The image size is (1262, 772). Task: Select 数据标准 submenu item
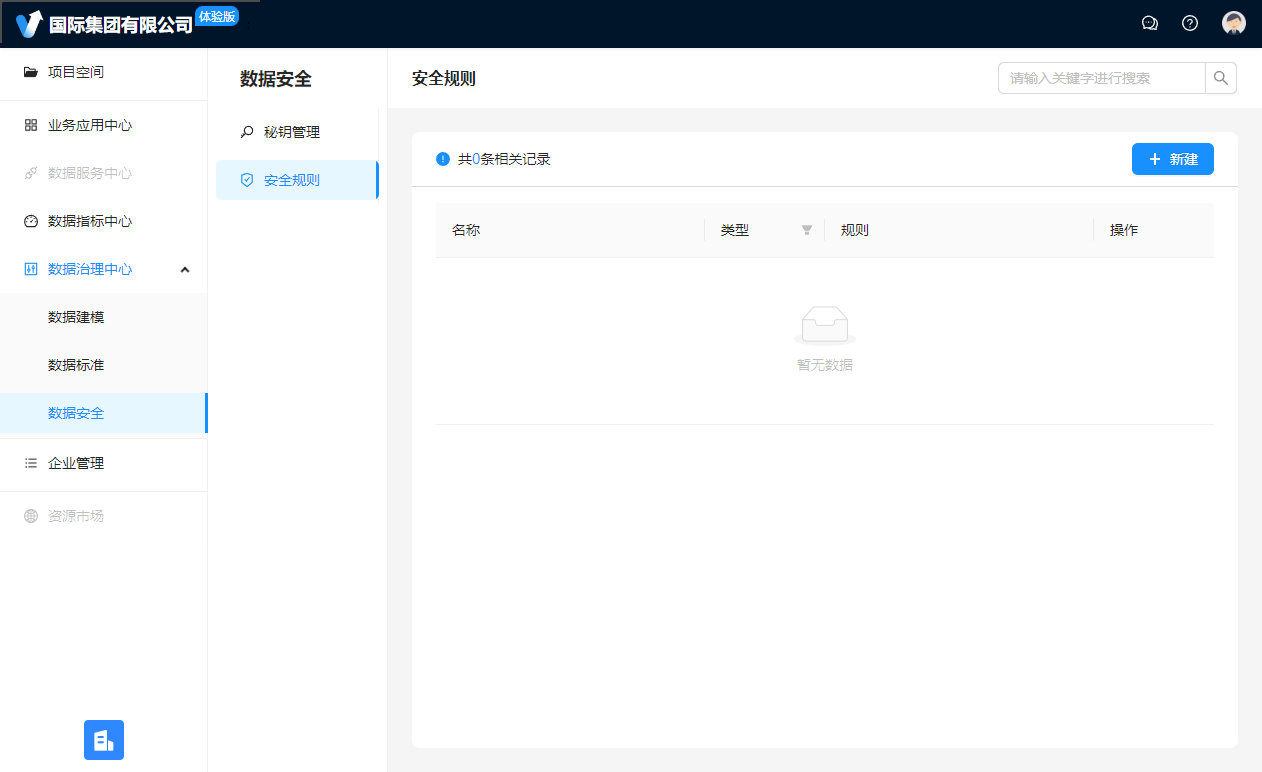[x=76, y=365]
